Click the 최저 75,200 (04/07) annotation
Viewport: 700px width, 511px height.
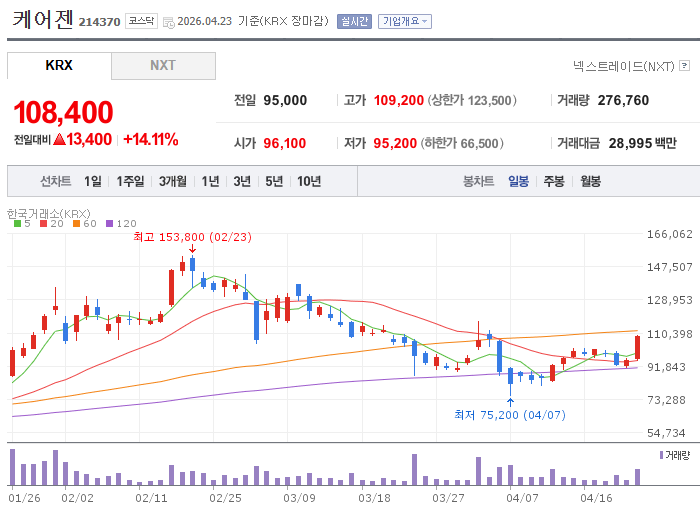[510, 415]
